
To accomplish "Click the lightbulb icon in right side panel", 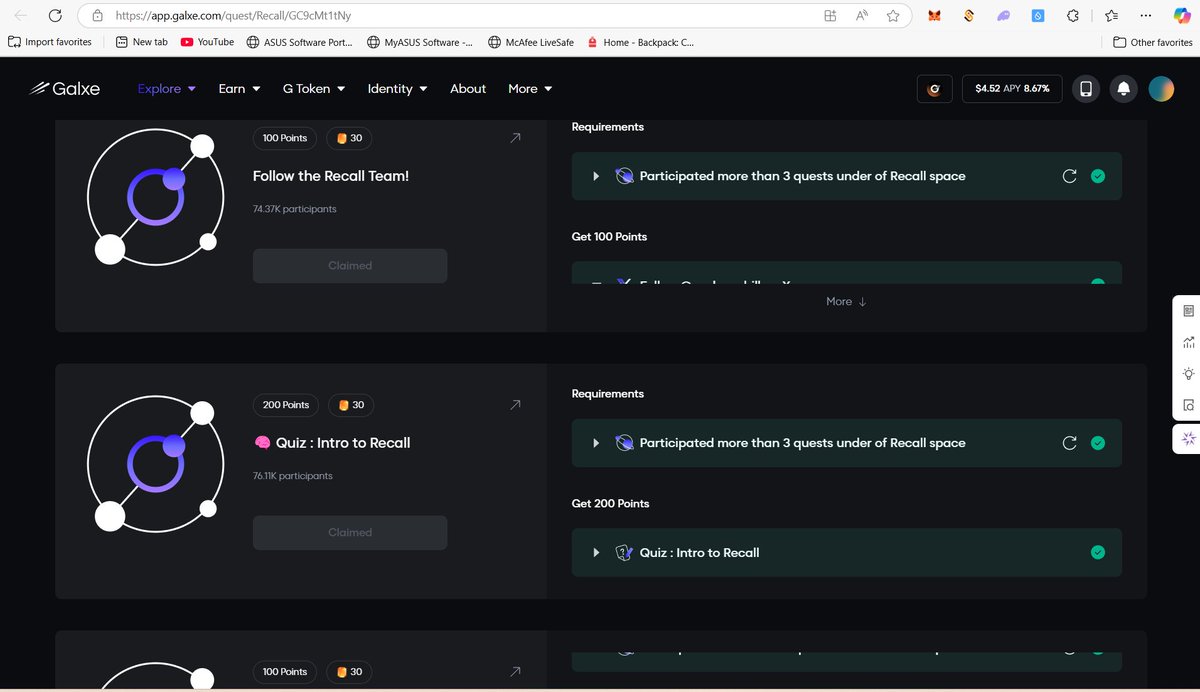I will (1188, 374).
